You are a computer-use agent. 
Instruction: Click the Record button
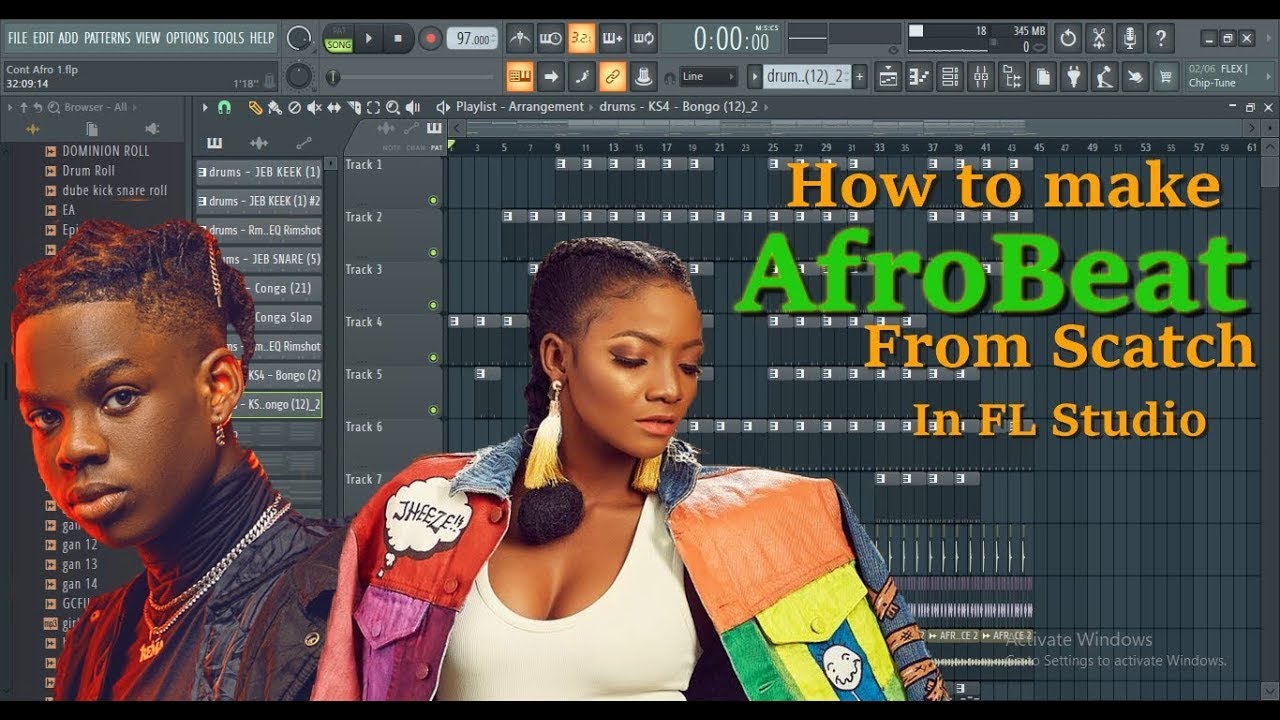pyautogui.click(x=430, y=39)
